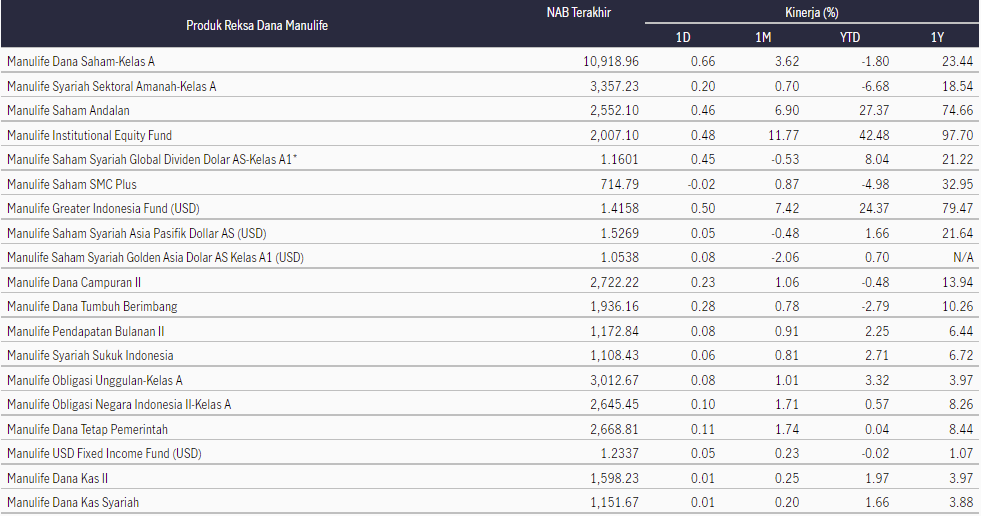The width and height of the screenshot is (981, 516).
Task: Open Manulife Saham Andalan fund
Action: point(68,111)
